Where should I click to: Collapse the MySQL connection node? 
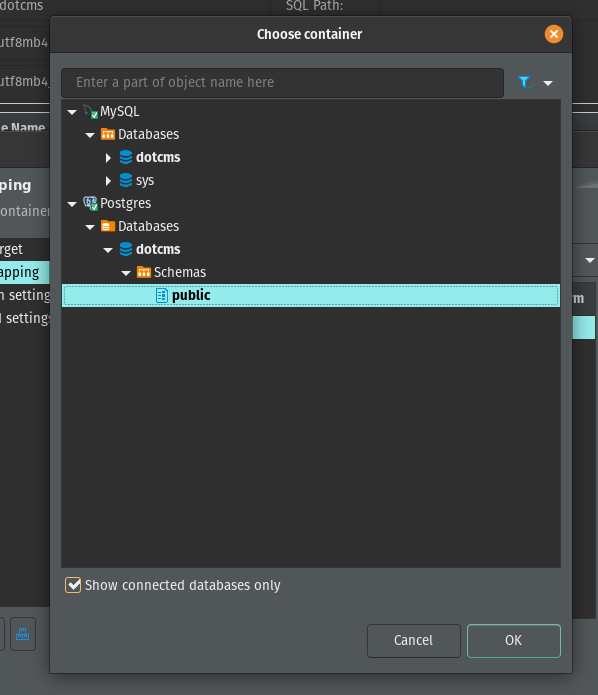click(x=72, y=112)
